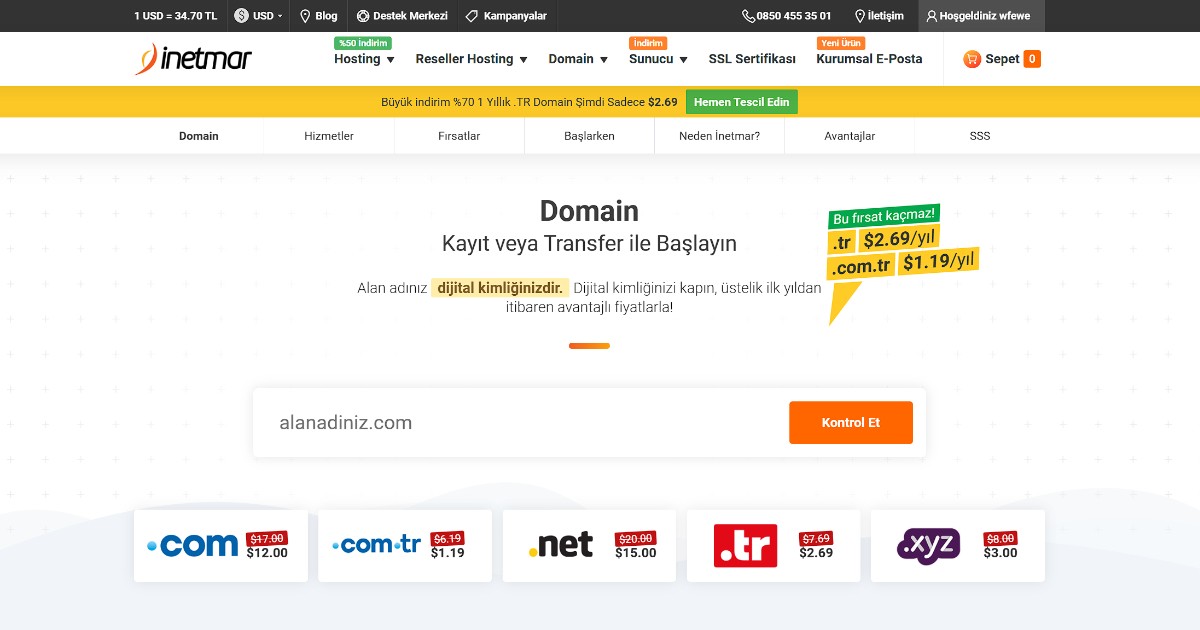Click the user profile icon

coord(932,16)
